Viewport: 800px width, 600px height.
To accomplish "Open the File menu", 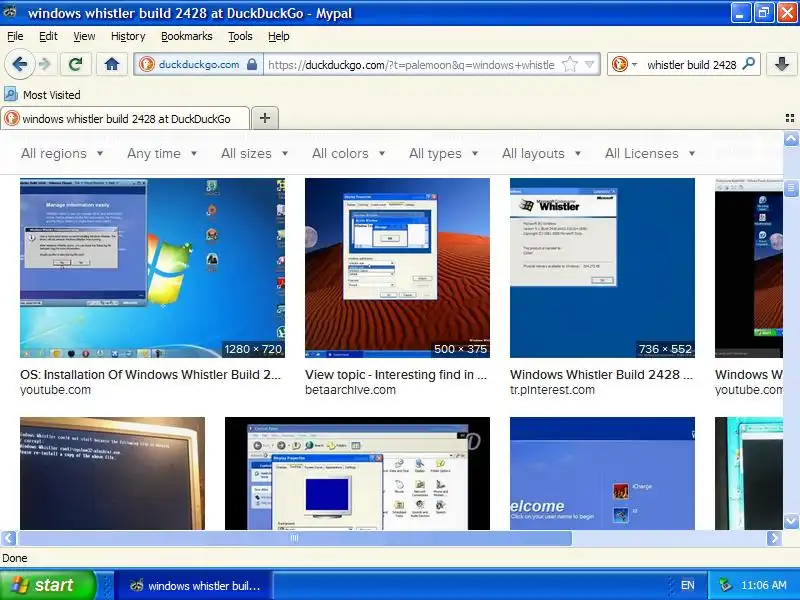I will 15,36.
